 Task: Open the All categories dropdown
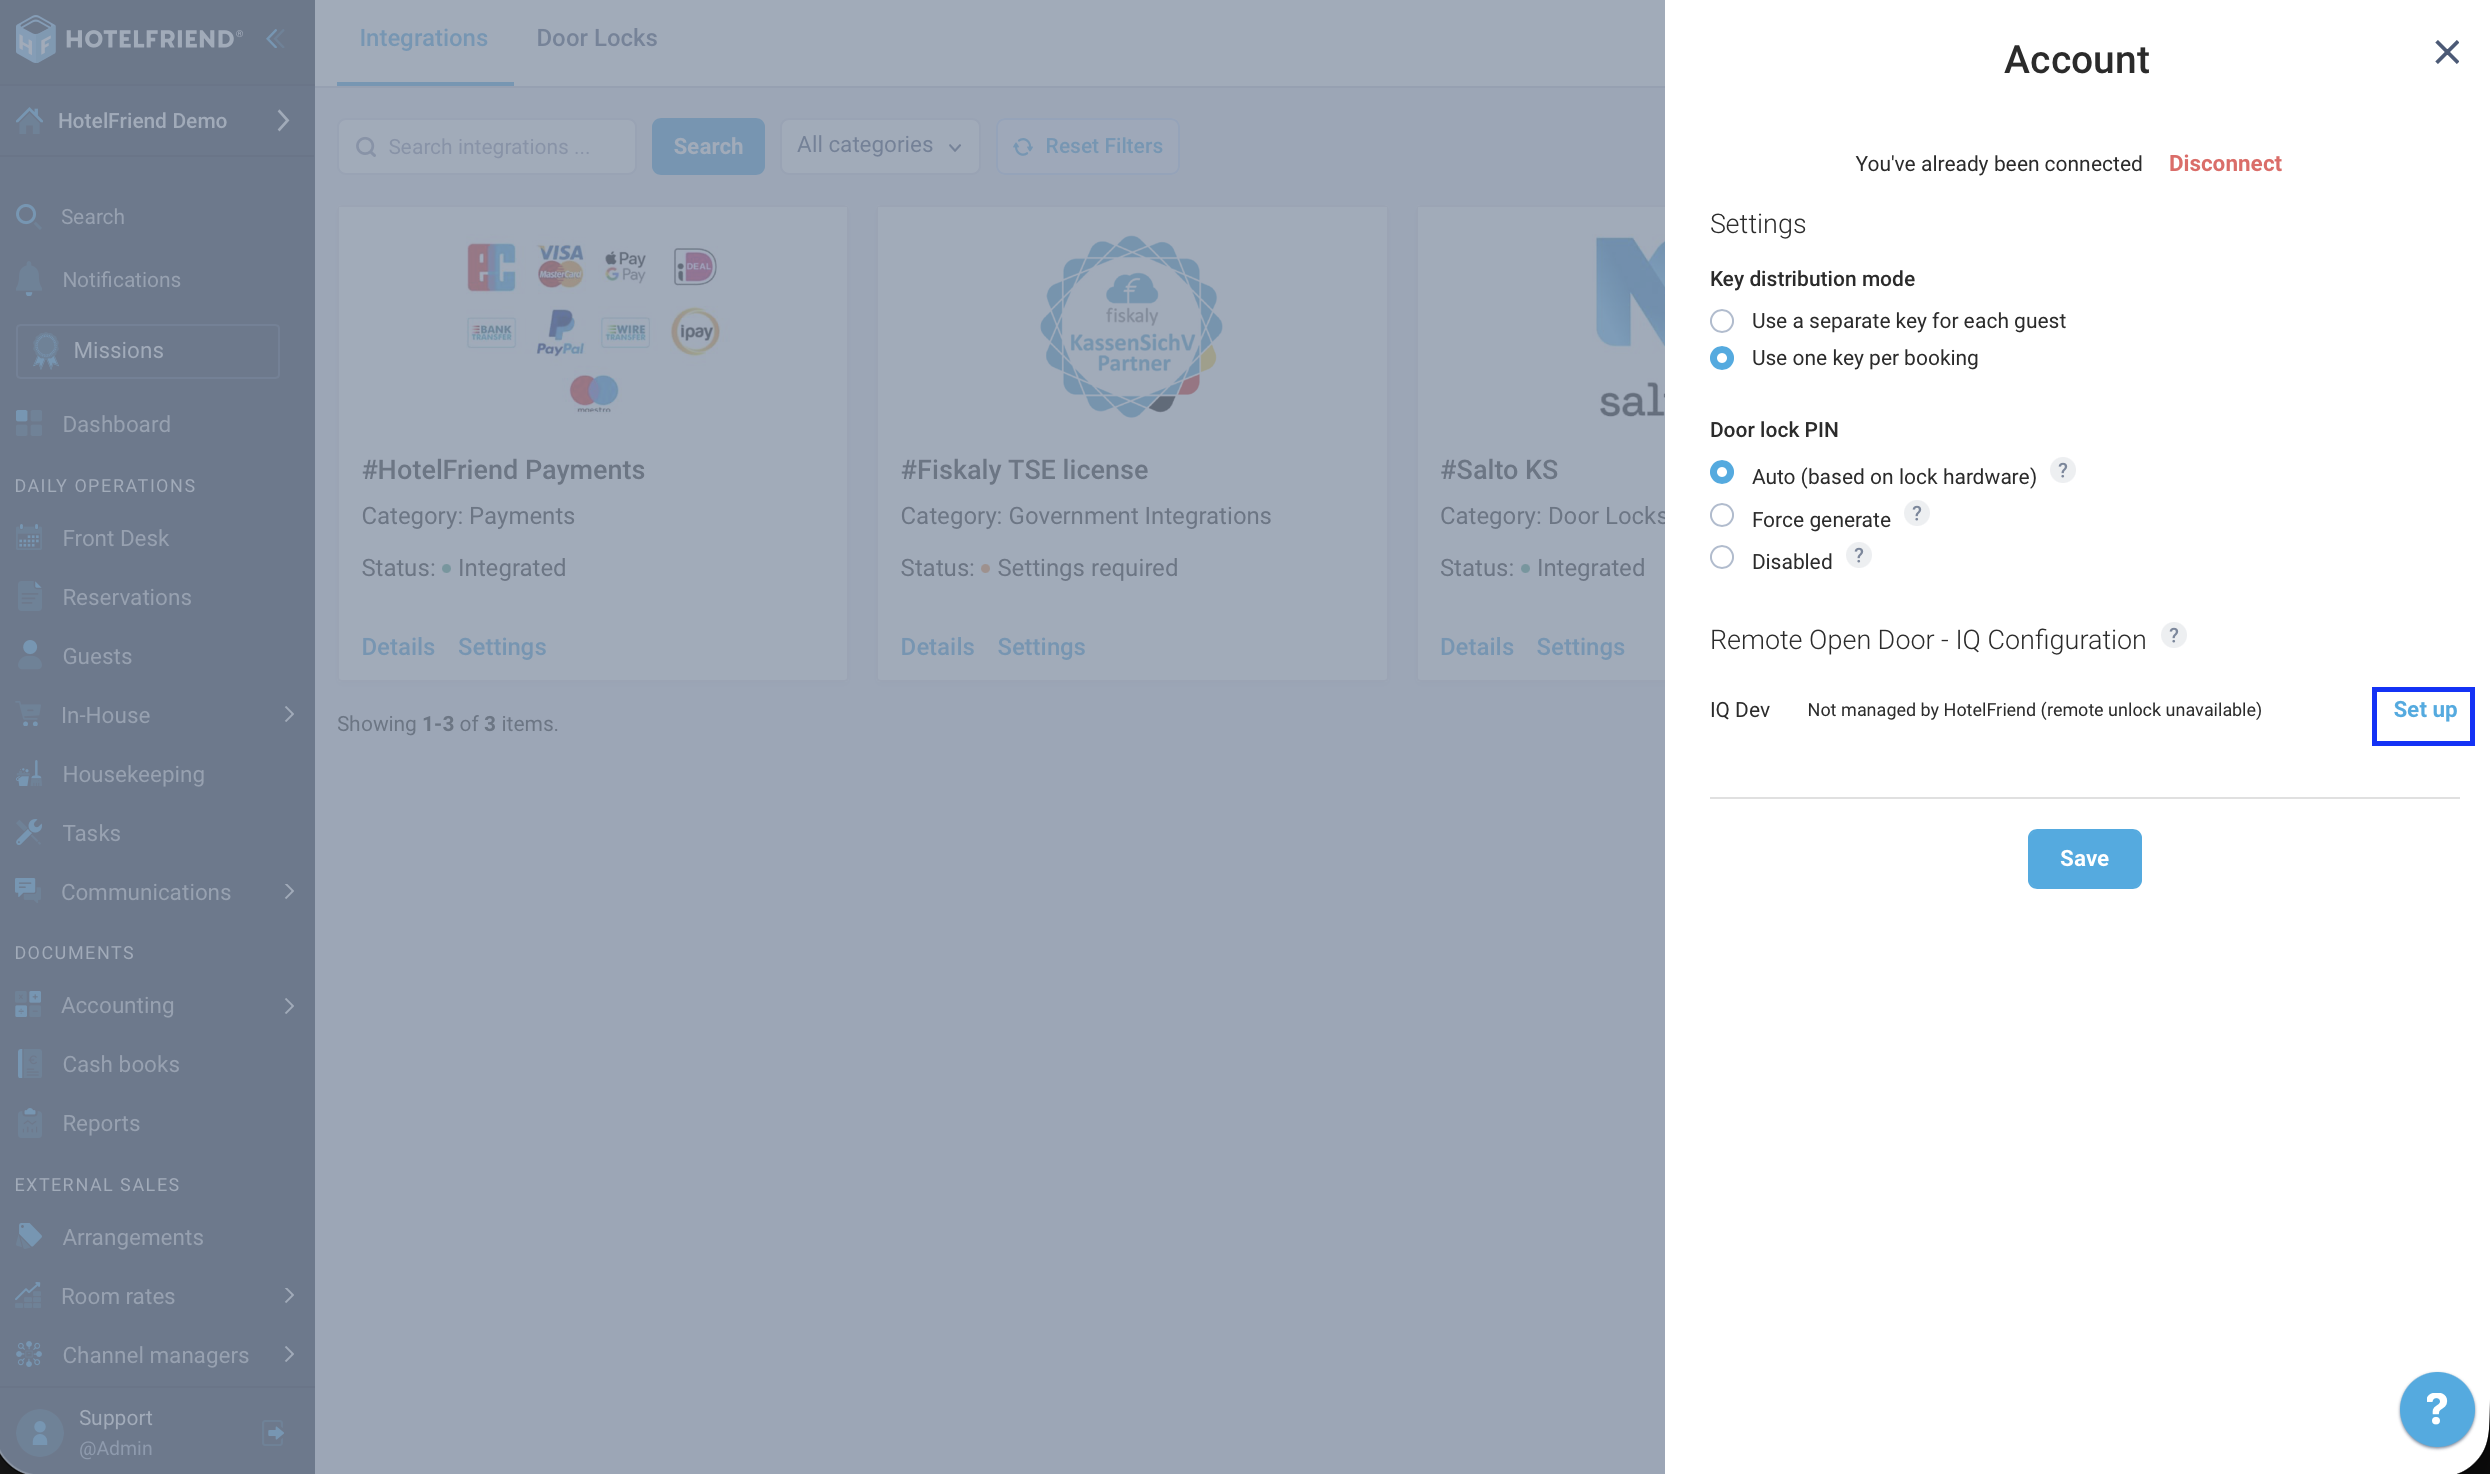click(x=879, y=146)
